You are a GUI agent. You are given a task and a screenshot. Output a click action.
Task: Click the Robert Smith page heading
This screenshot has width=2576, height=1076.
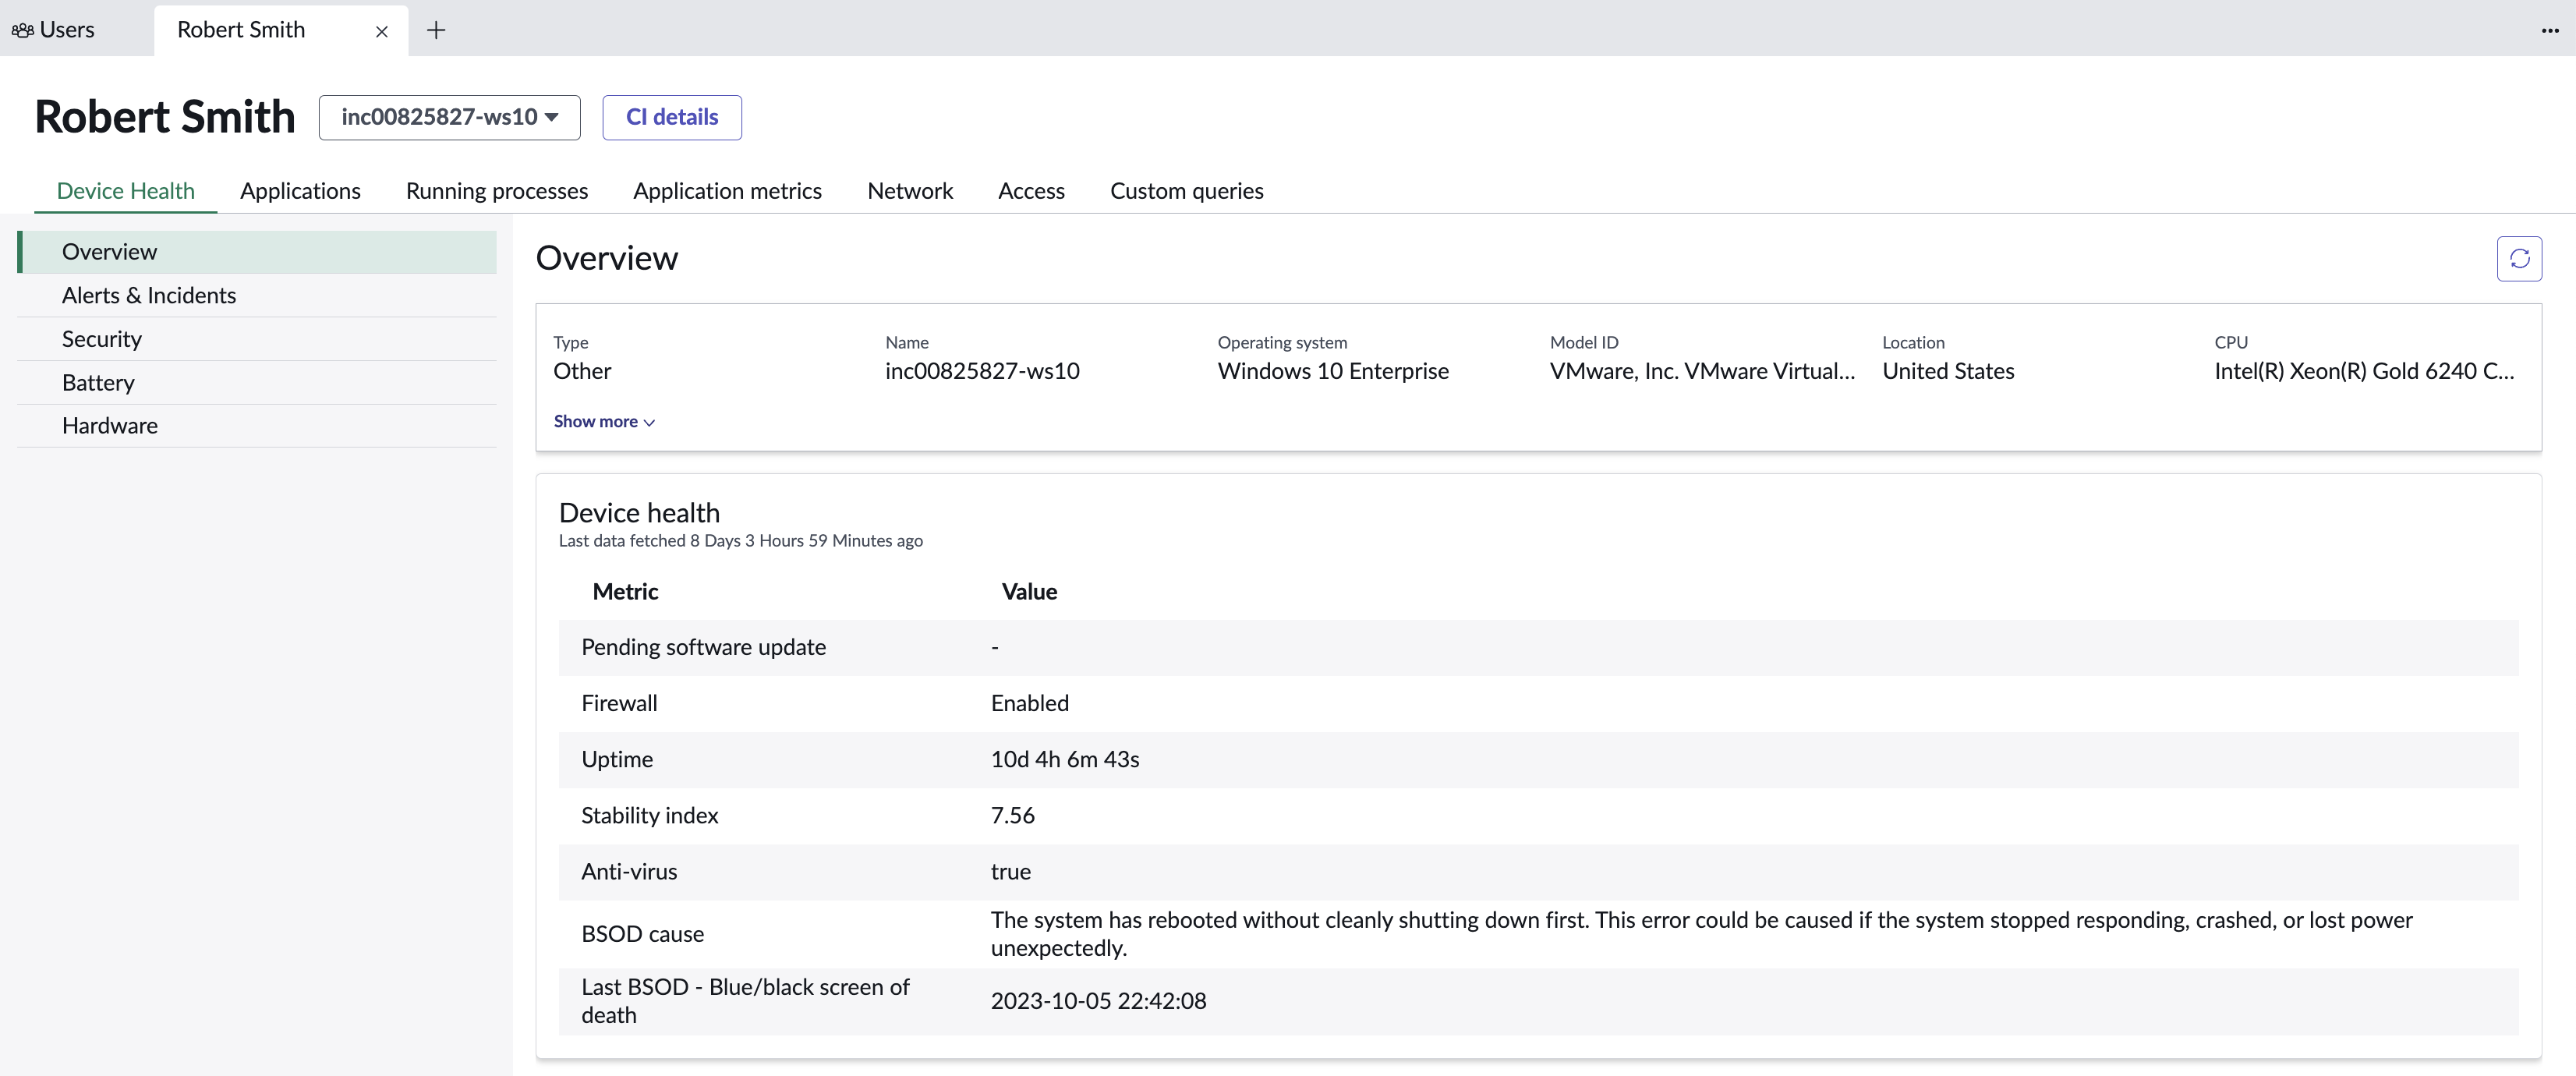pos(165,117)
